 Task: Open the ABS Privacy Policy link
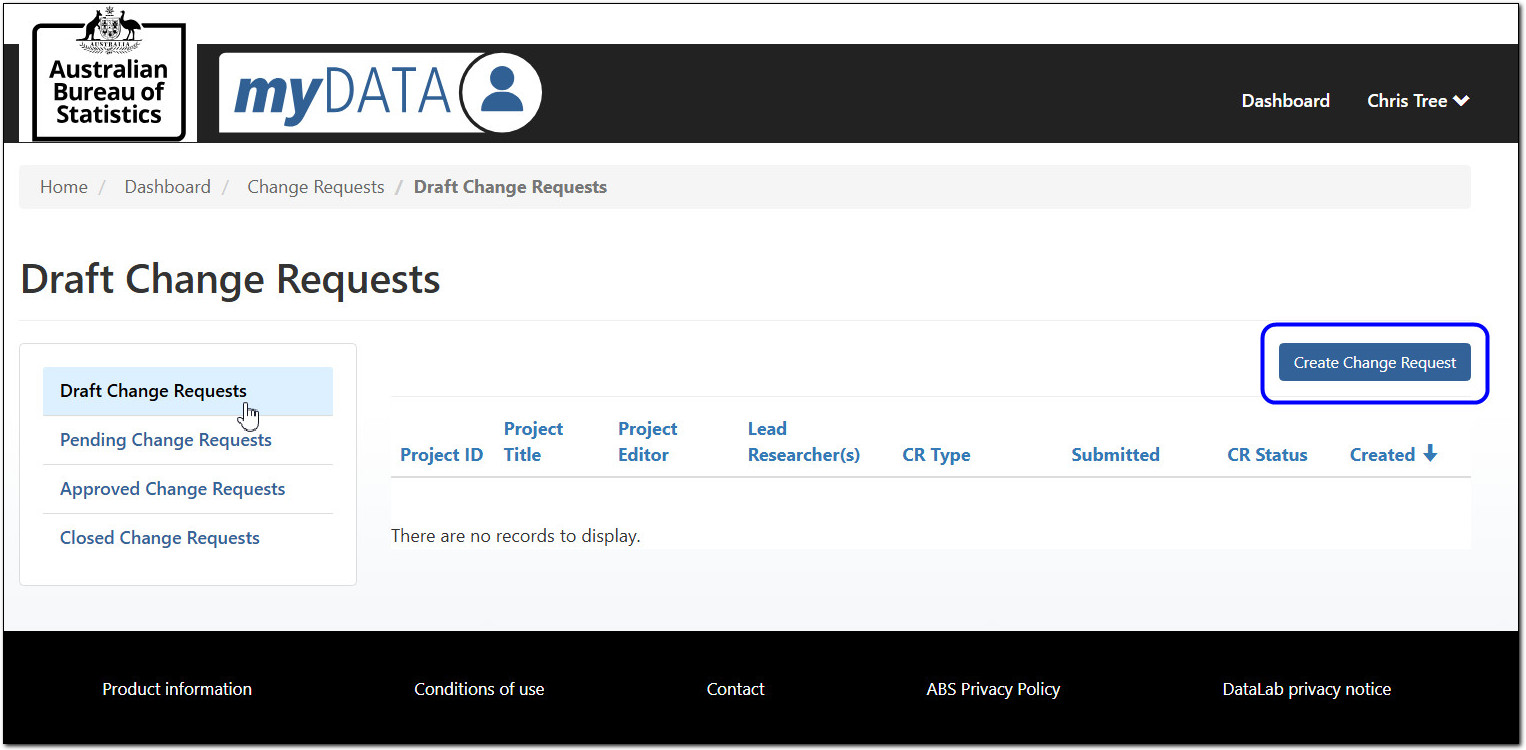(x=993, y=689)
